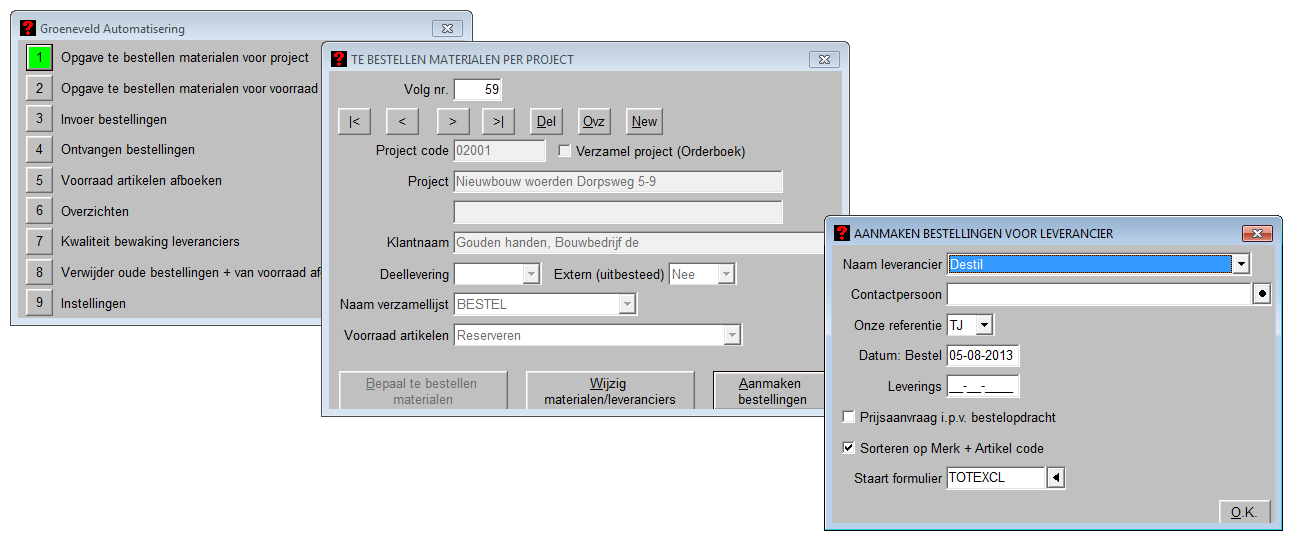Click the Volg nr. input field
Image resolution: width=1295 pixels, height=549 pixels.
(x=477, y=90)
